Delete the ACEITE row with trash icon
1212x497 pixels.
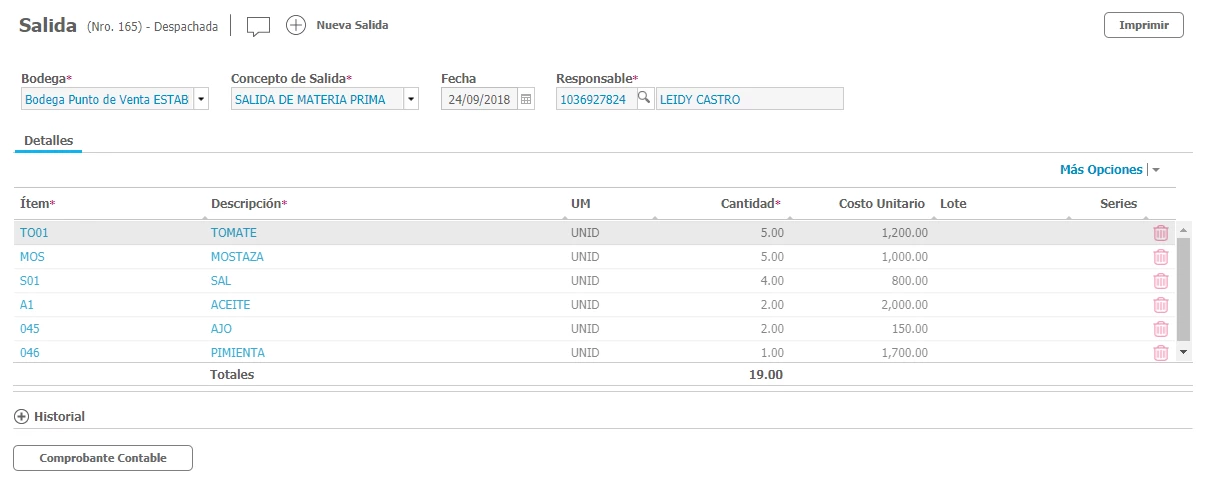[x=1160, y=305]
